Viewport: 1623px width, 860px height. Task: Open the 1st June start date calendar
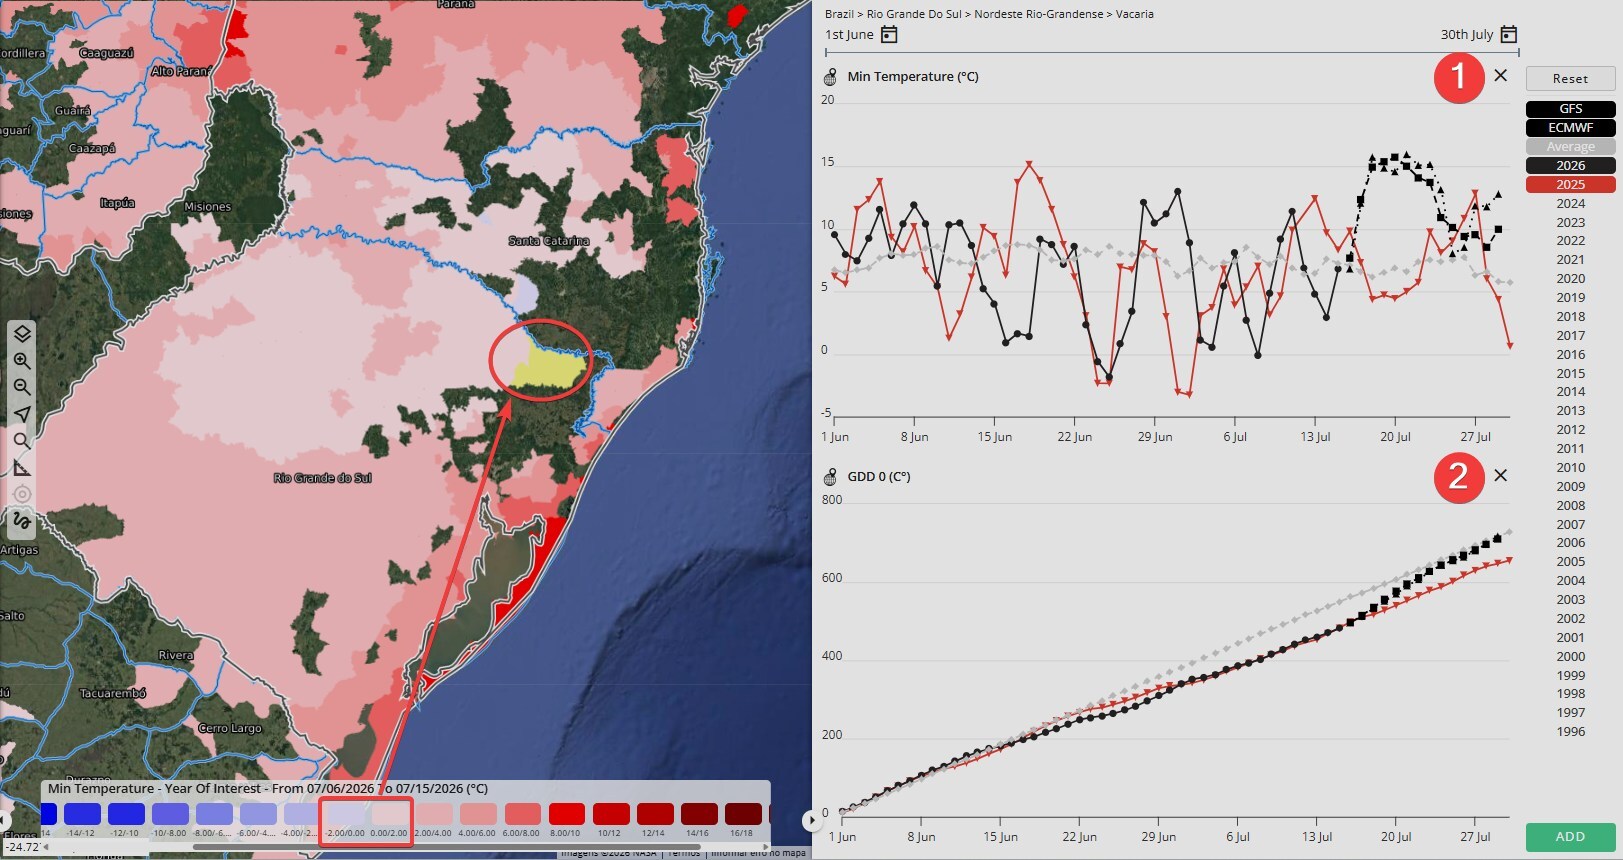coord(889,35)
